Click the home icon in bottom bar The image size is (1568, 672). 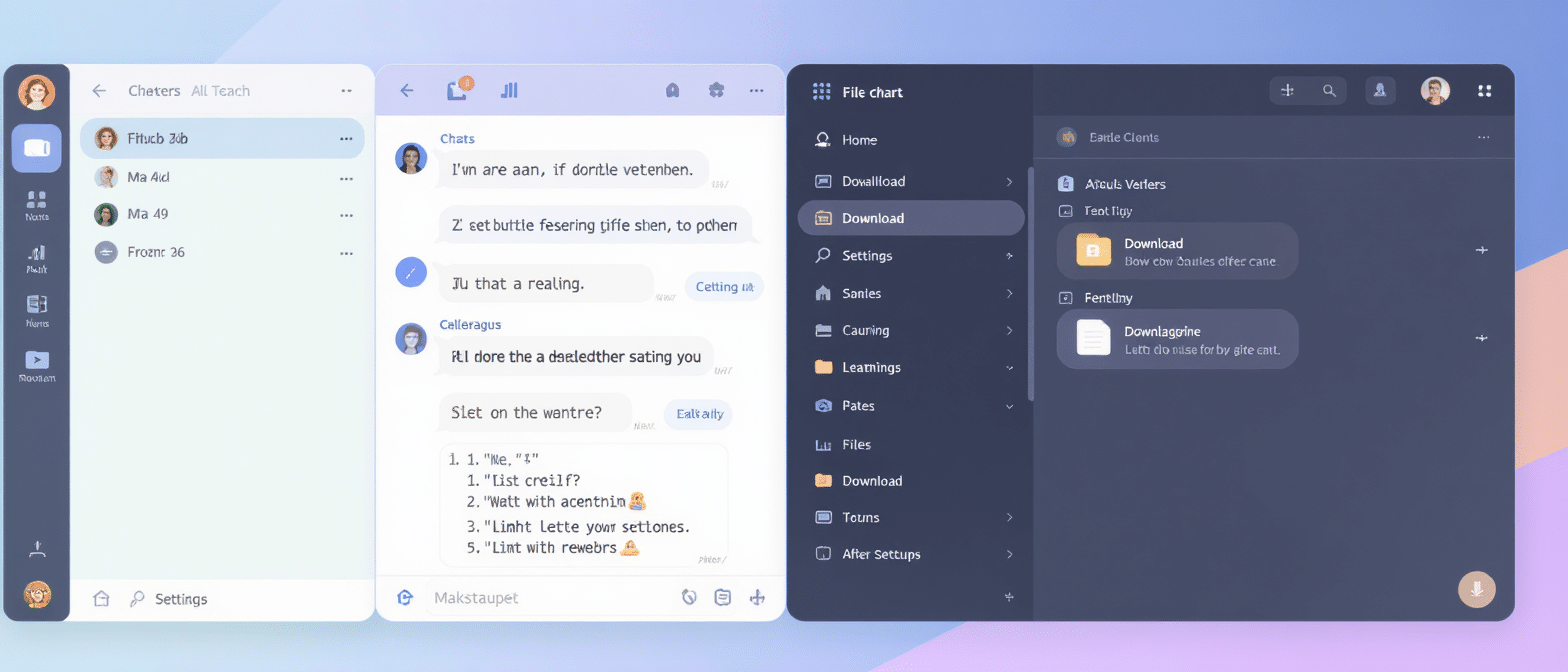101,598
